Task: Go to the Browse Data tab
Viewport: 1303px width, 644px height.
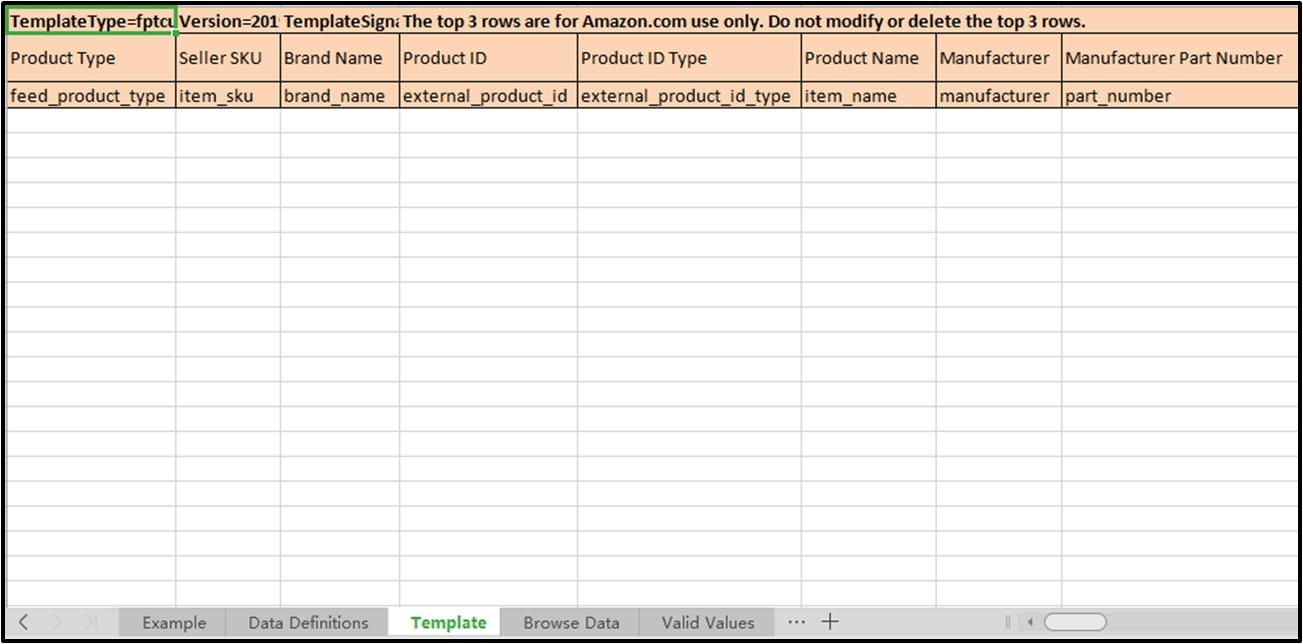Action: point(571,622)
